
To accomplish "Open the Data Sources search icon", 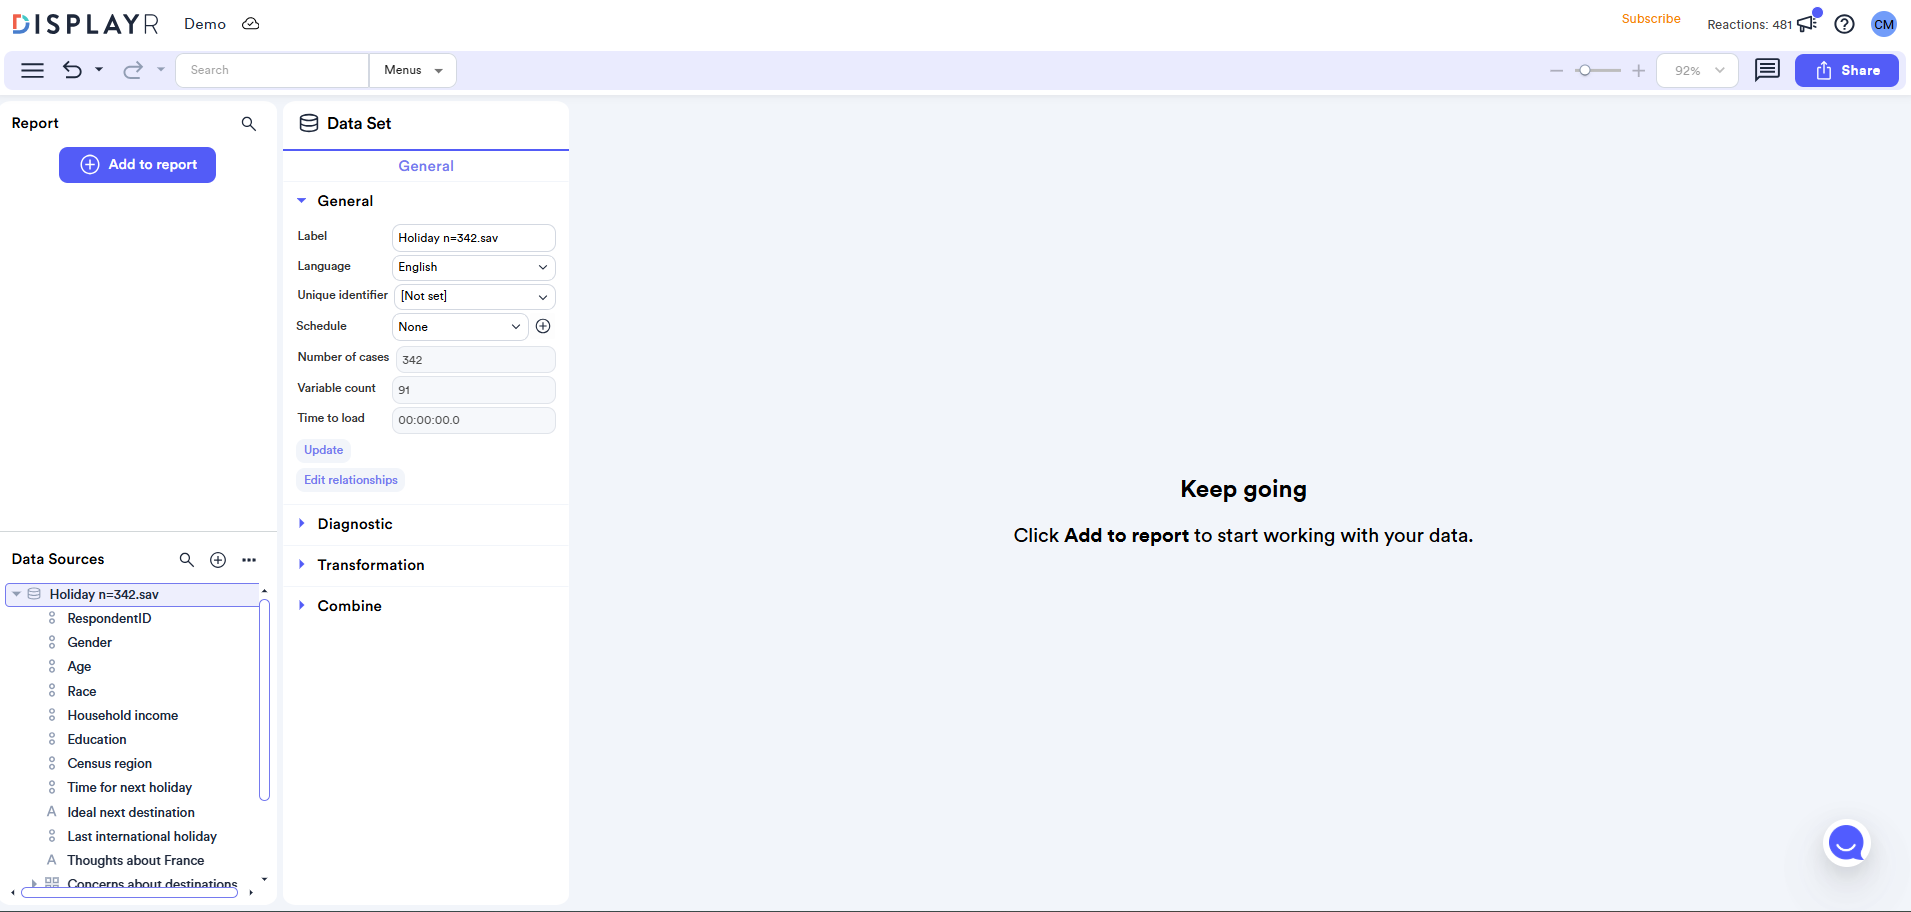I will pyautogui.click(x=186, y=560).
